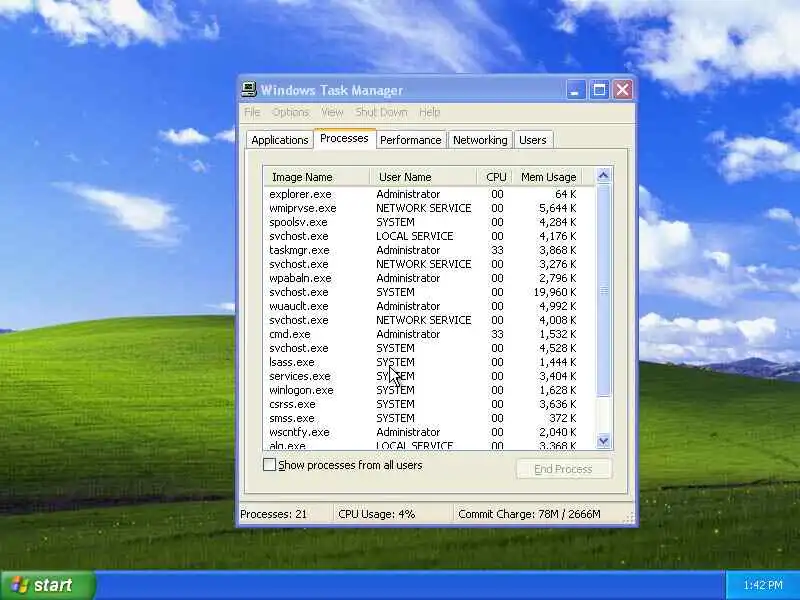Image resolution: width=800 pixels, height=600 pixels.
Task: Sort by Mem Usage column header
Action: (x=548, y=177)
